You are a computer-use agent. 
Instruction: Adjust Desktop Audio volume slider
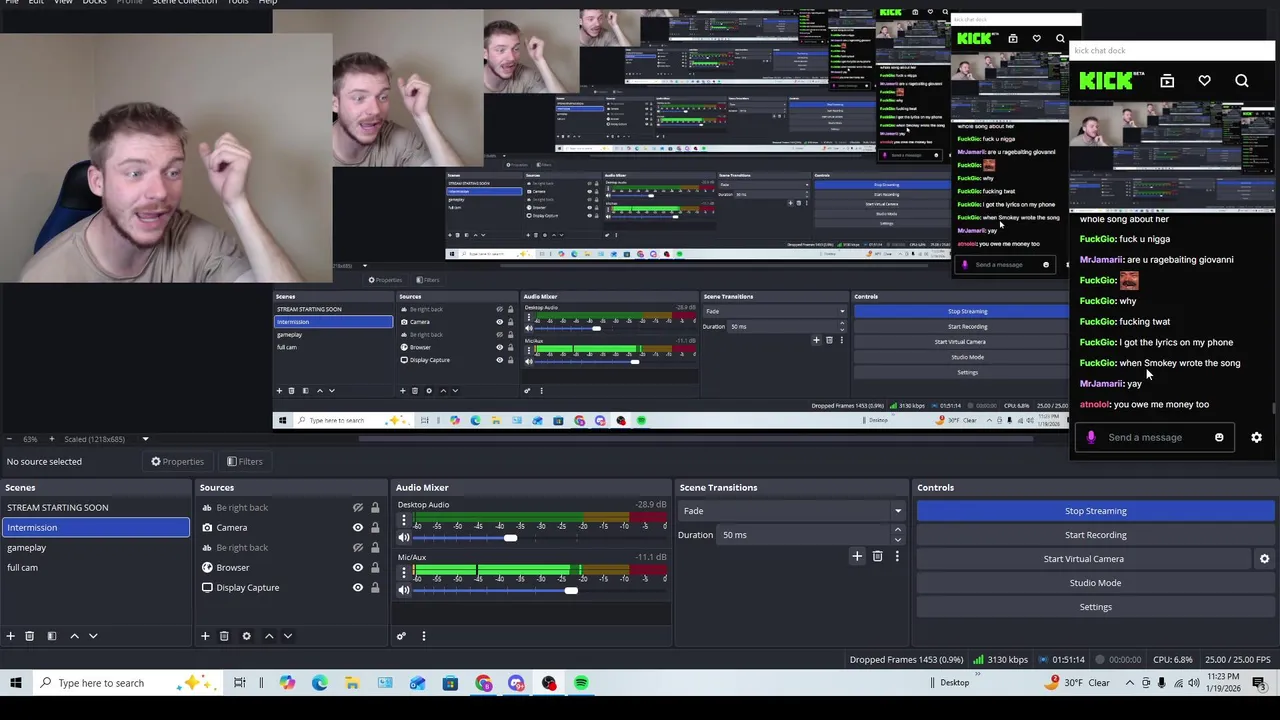(510, 538)
